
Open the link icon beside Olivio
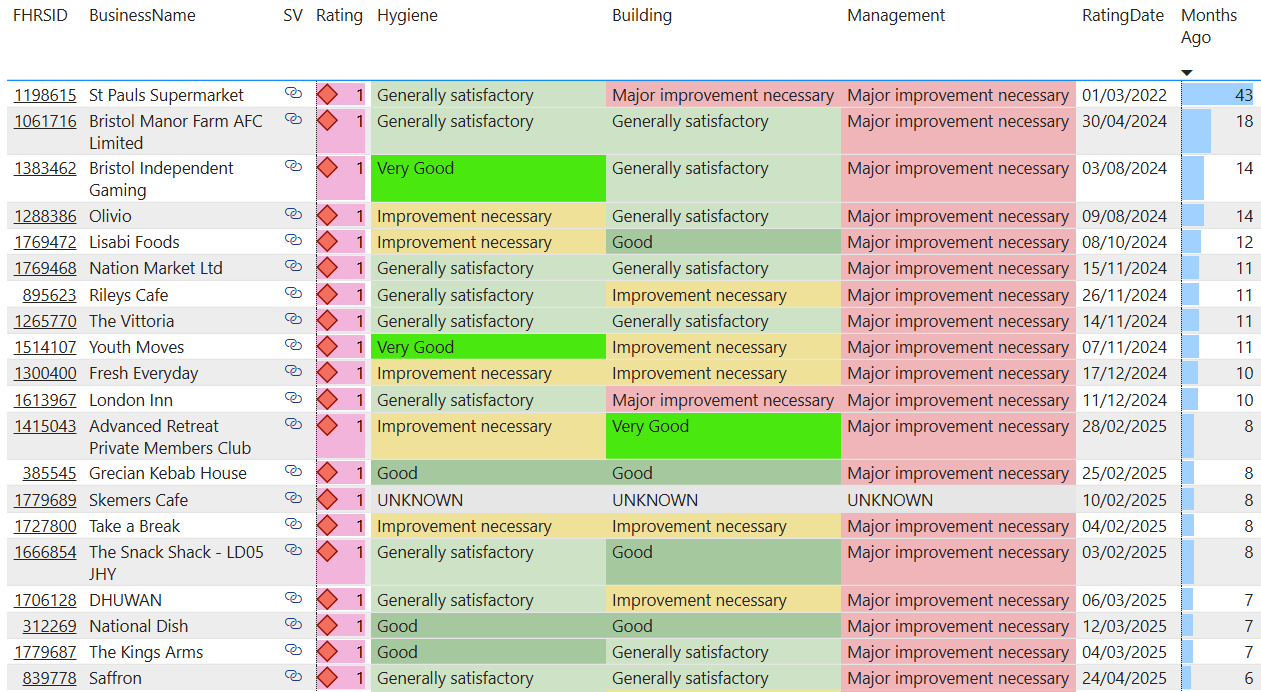coord(293,214)
